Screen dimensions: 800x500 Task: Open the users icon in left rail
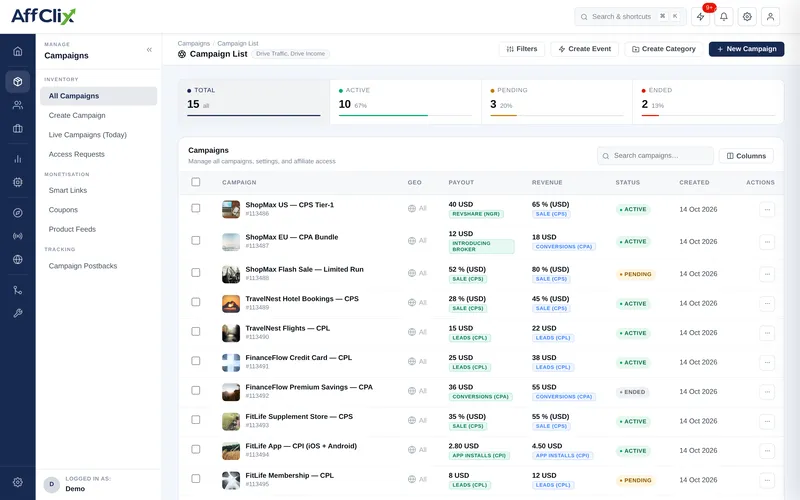coord(17,105)
